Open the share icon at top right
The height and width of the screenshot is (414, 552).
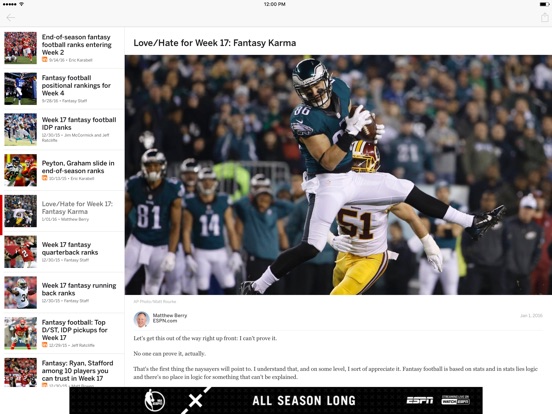(545, 17)
